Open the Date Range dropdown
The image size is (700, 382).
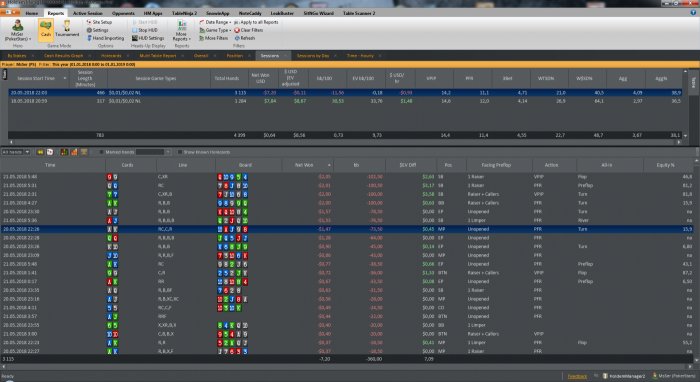pyautogui.click(x=215, y=22)
